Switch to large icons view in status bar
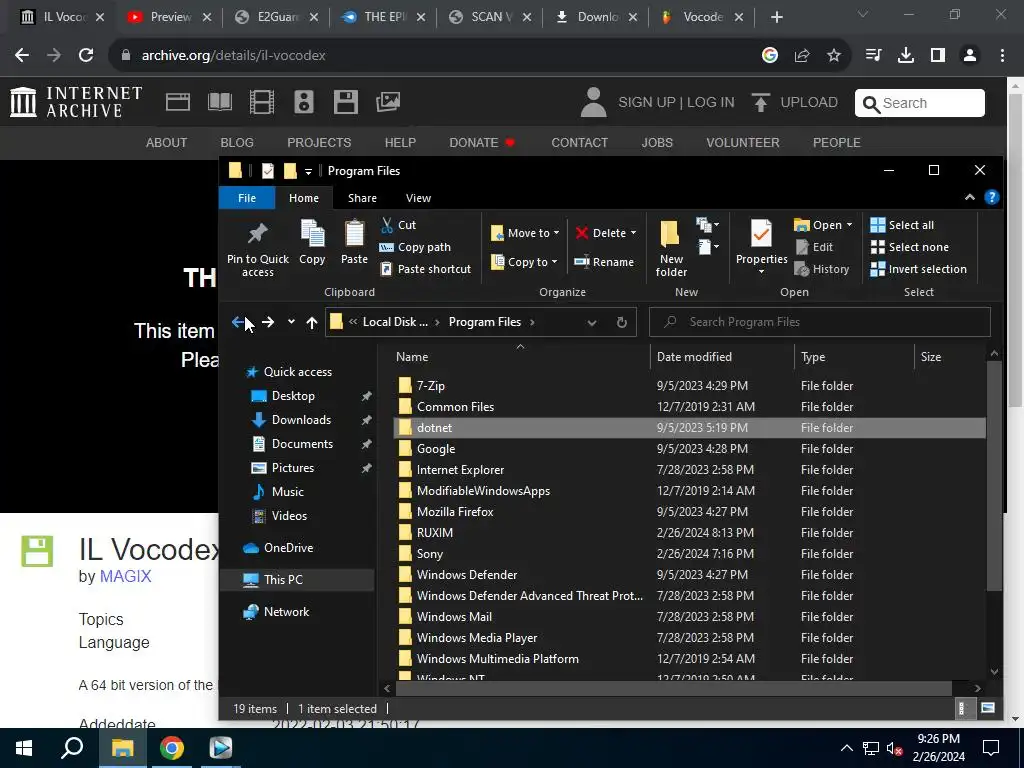 pyautogui.click(x=987, y=709)
